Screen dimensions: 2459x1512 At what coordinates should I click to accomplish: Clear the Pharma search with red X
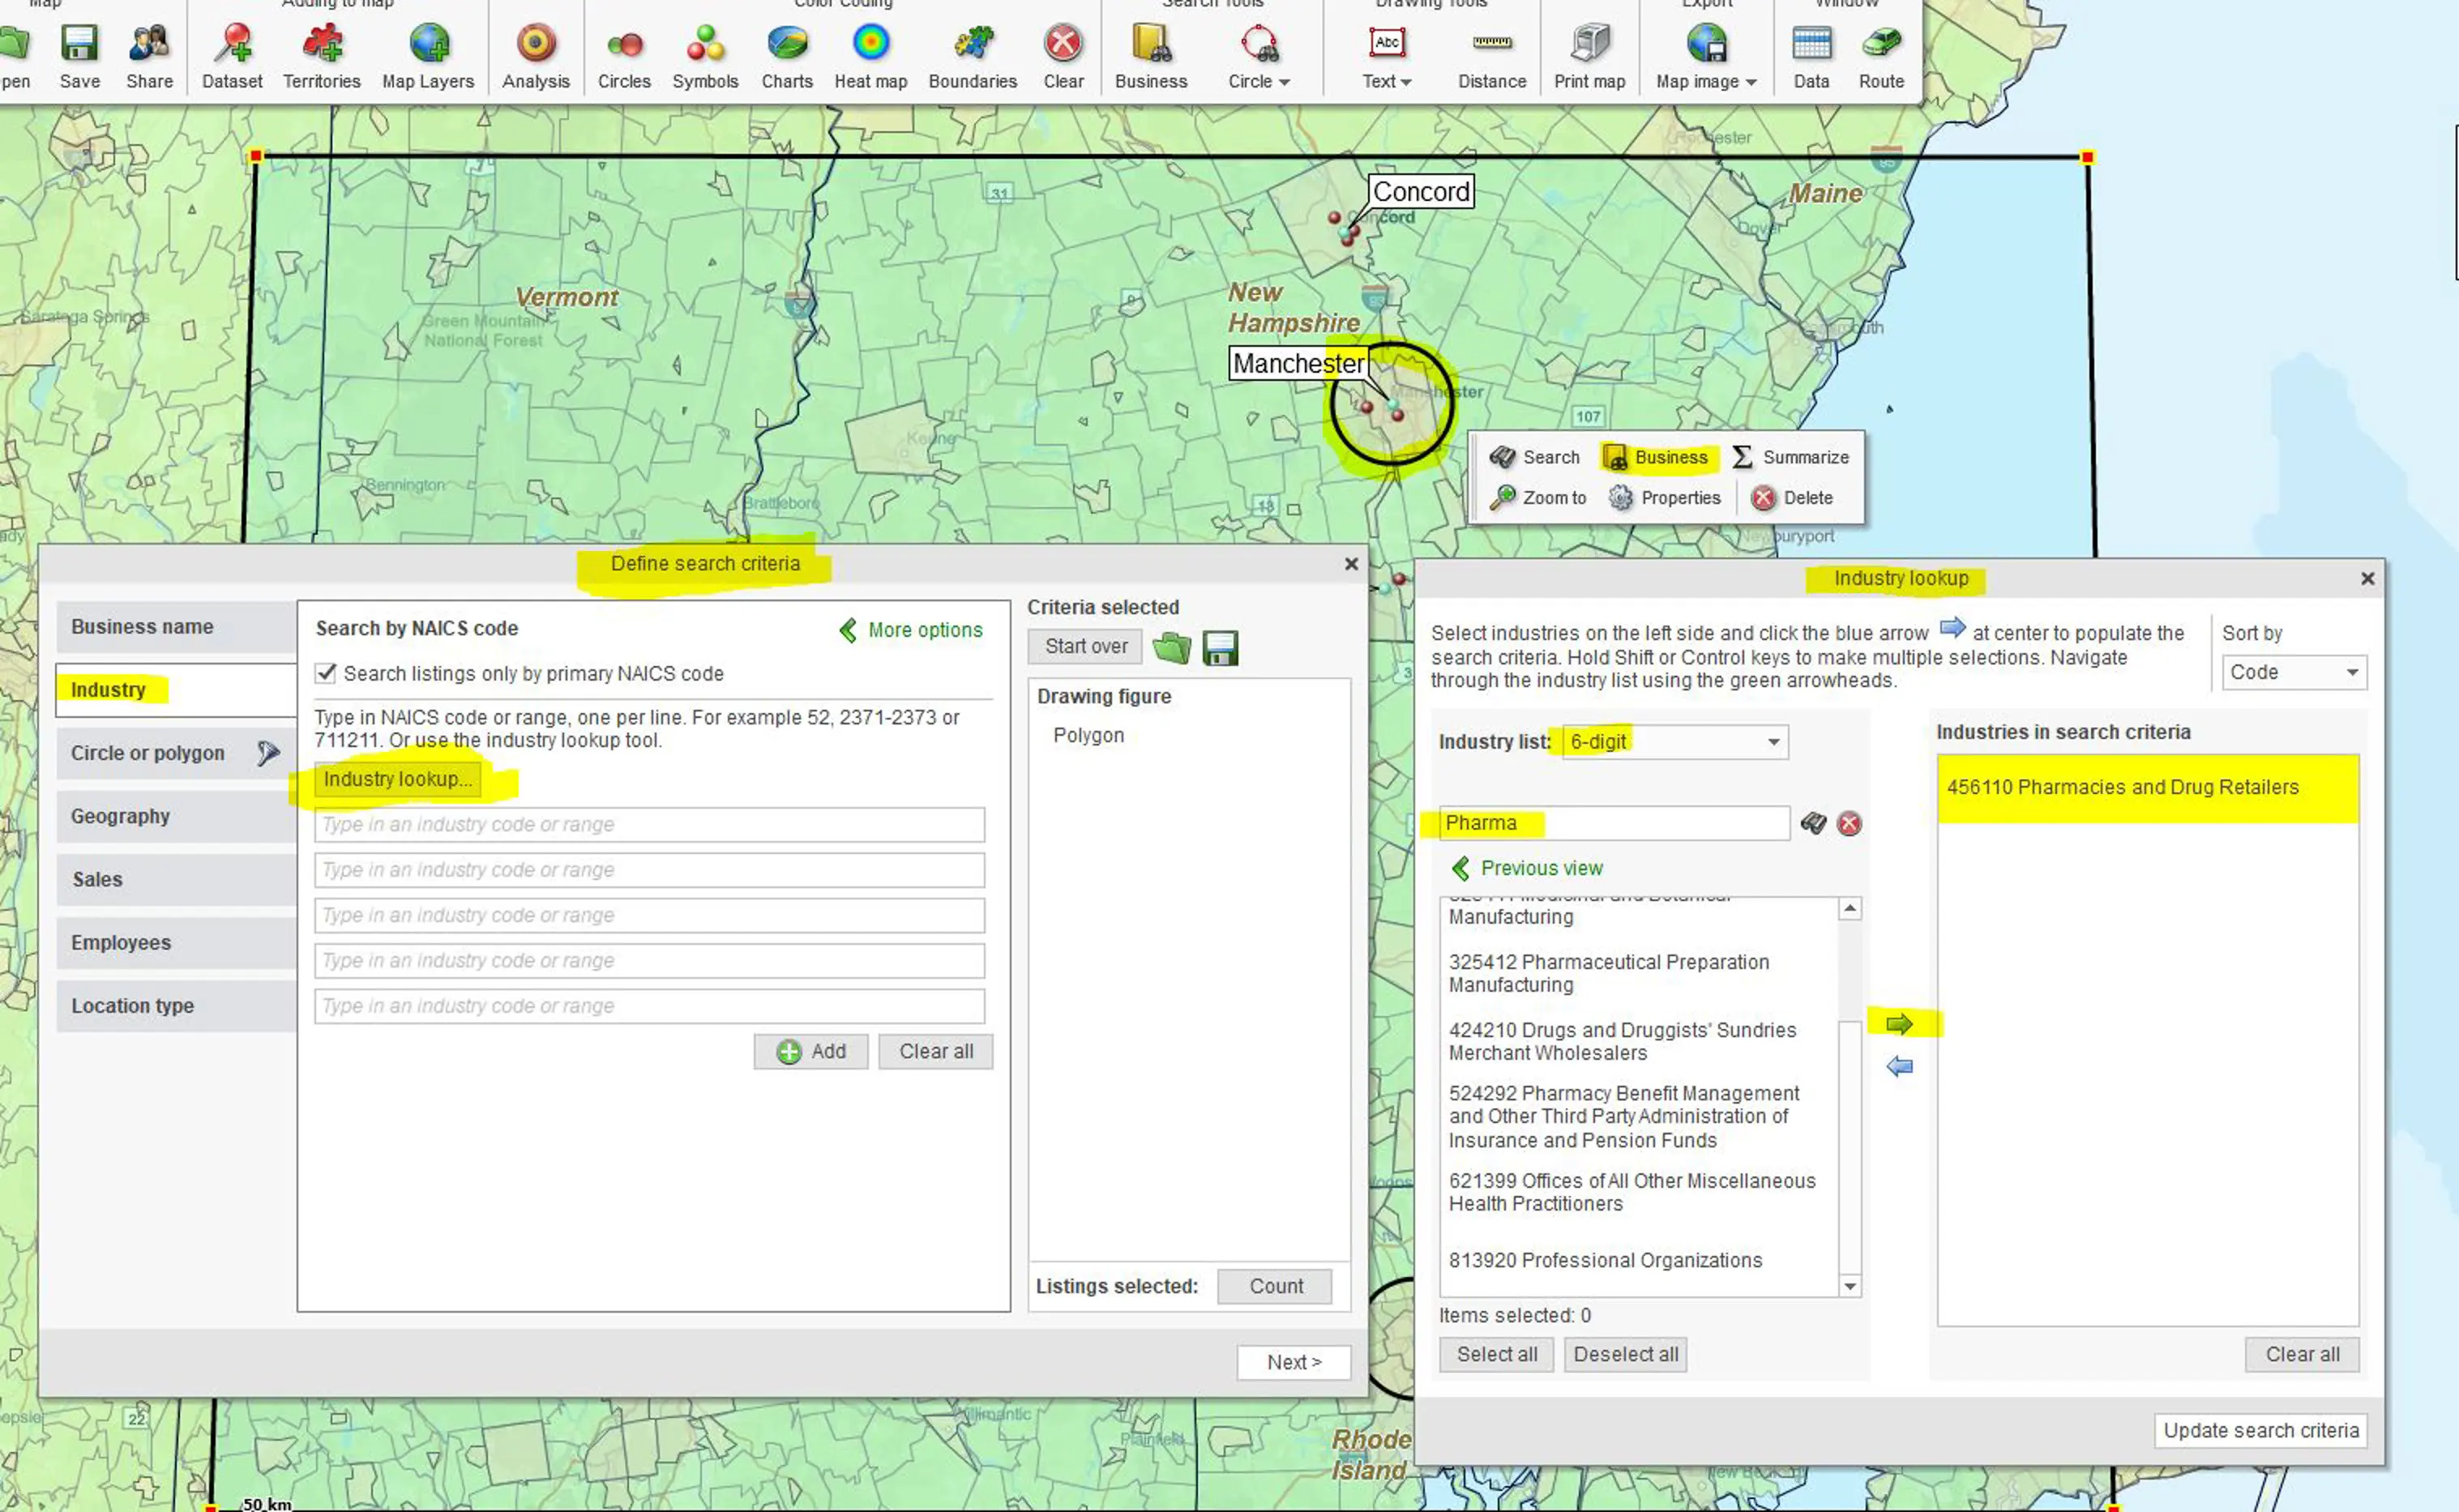point(1849,823)
